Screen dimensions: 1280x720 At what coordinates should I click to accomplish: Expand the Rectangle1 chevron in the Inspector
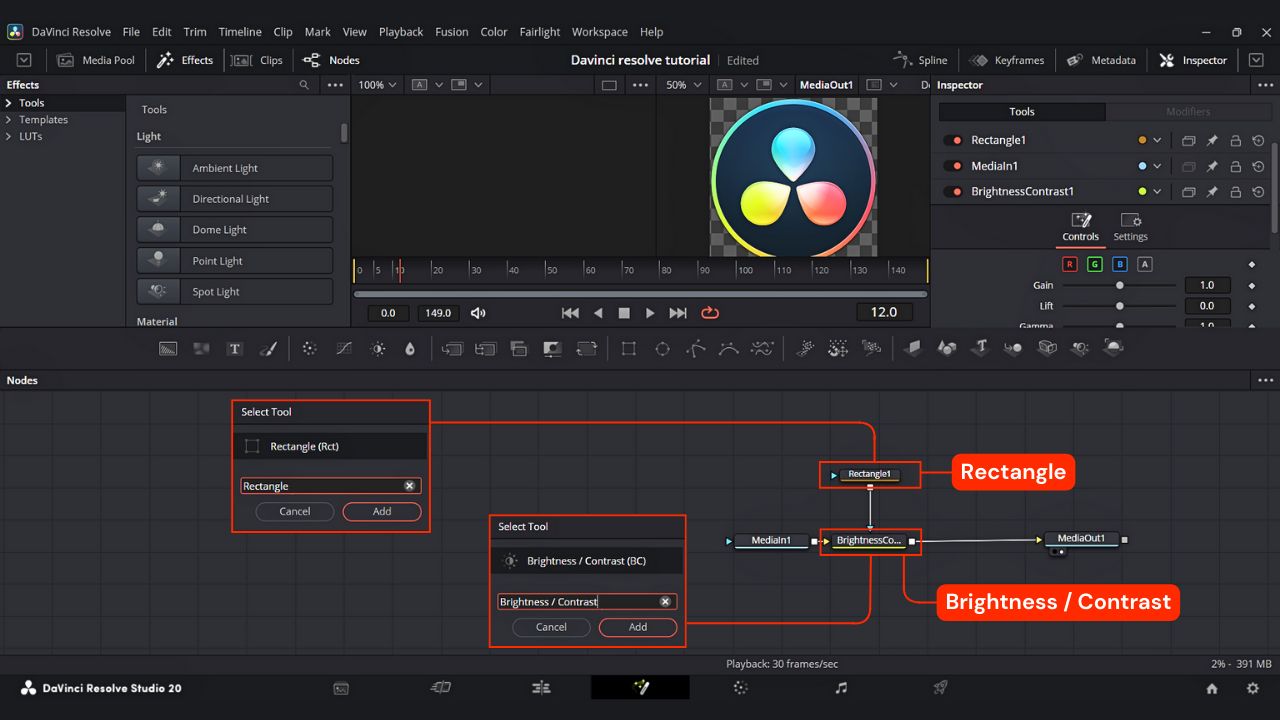pos(1158,141)
